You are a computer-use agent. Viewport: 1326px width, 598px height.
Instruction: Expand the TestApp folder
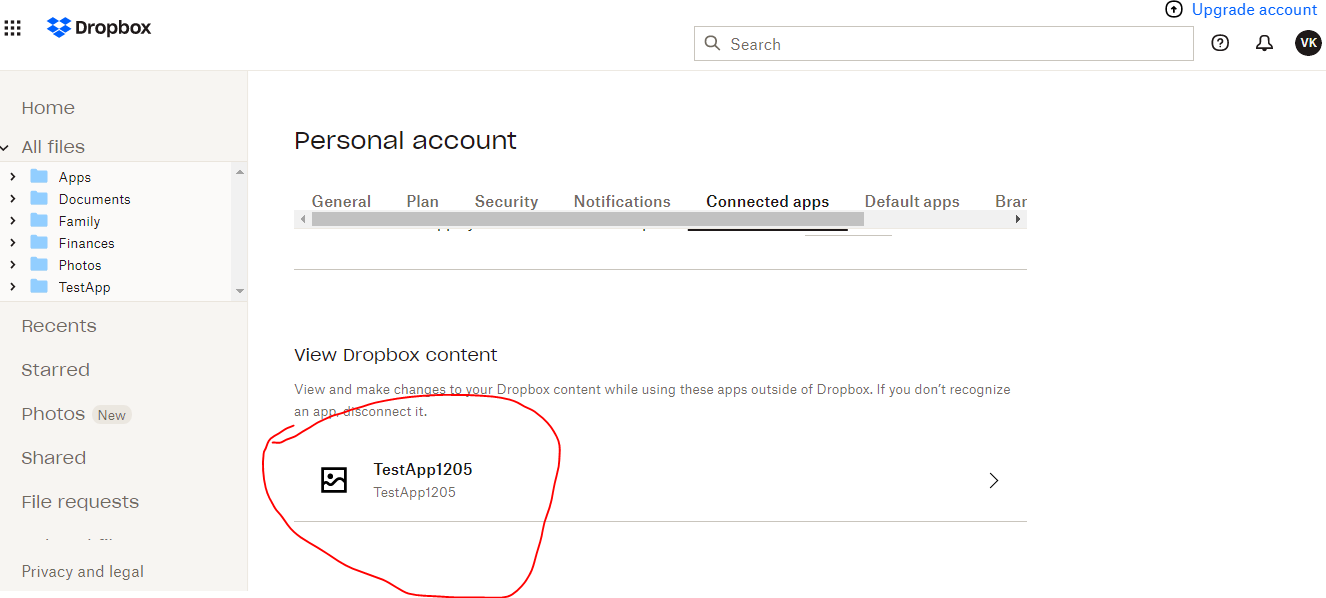[12, 287]
